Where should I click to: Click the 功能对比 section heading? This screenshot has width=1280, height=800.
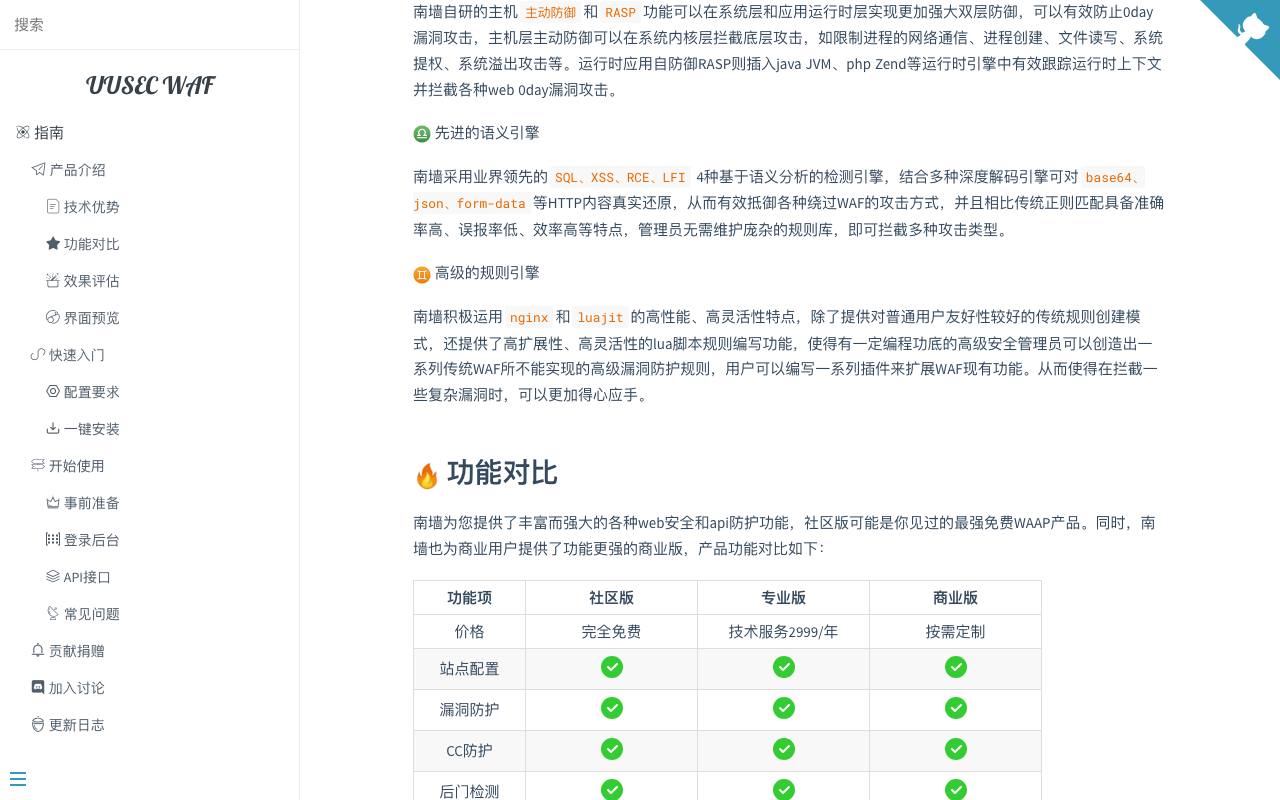[502, 473]
